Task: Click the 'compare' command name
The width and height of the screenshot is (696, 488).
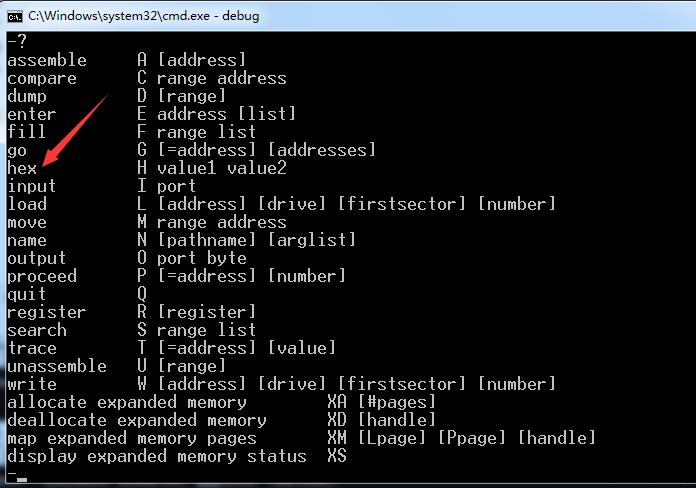Action: click(x=42, y=78)
